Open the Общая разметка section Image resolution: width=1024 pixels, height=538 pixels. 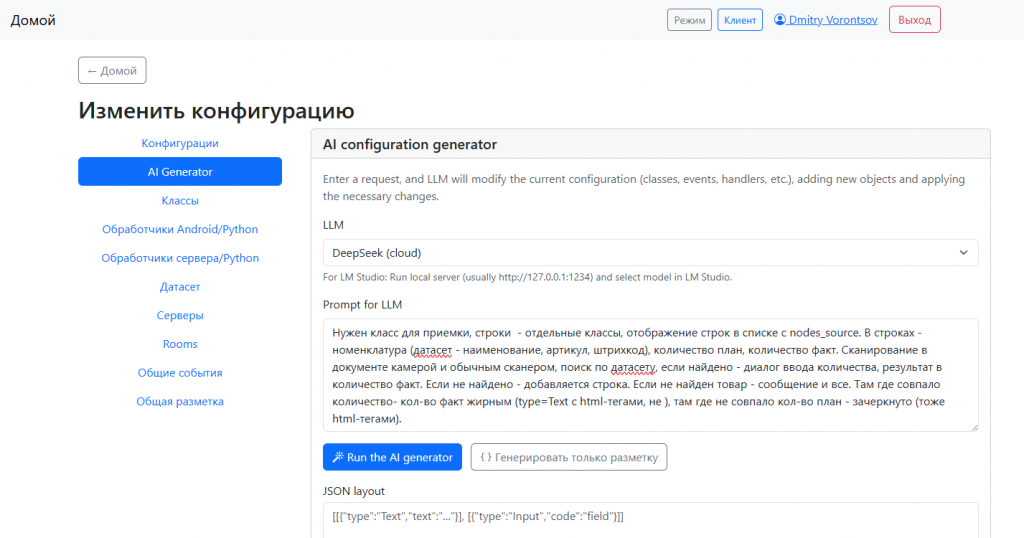(180, 401)
